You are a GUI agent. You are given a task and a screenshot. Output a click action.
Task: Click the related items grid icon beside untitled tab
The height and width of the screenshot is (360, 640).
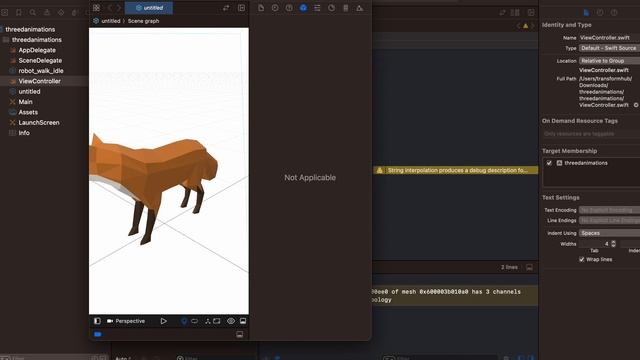point(96,8)
